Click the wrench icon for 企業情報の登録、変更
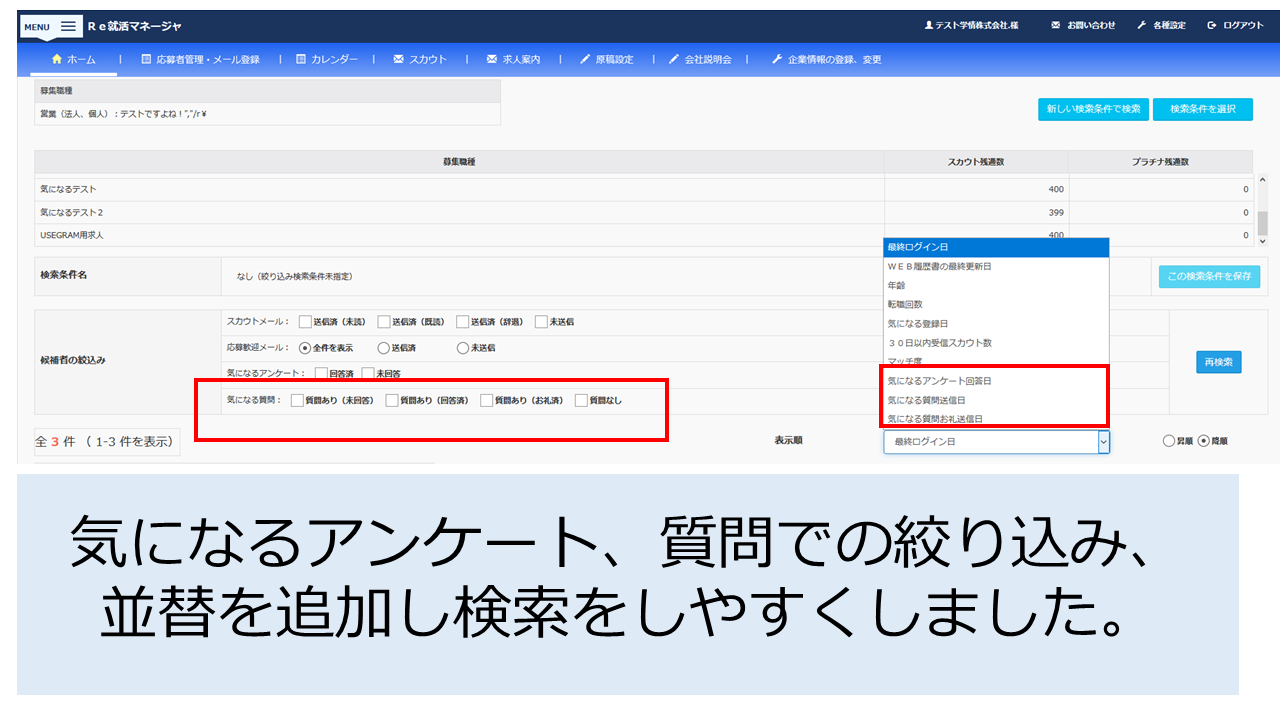The height and width of the screenshot is (720, 1280). [x=777, y=59]
